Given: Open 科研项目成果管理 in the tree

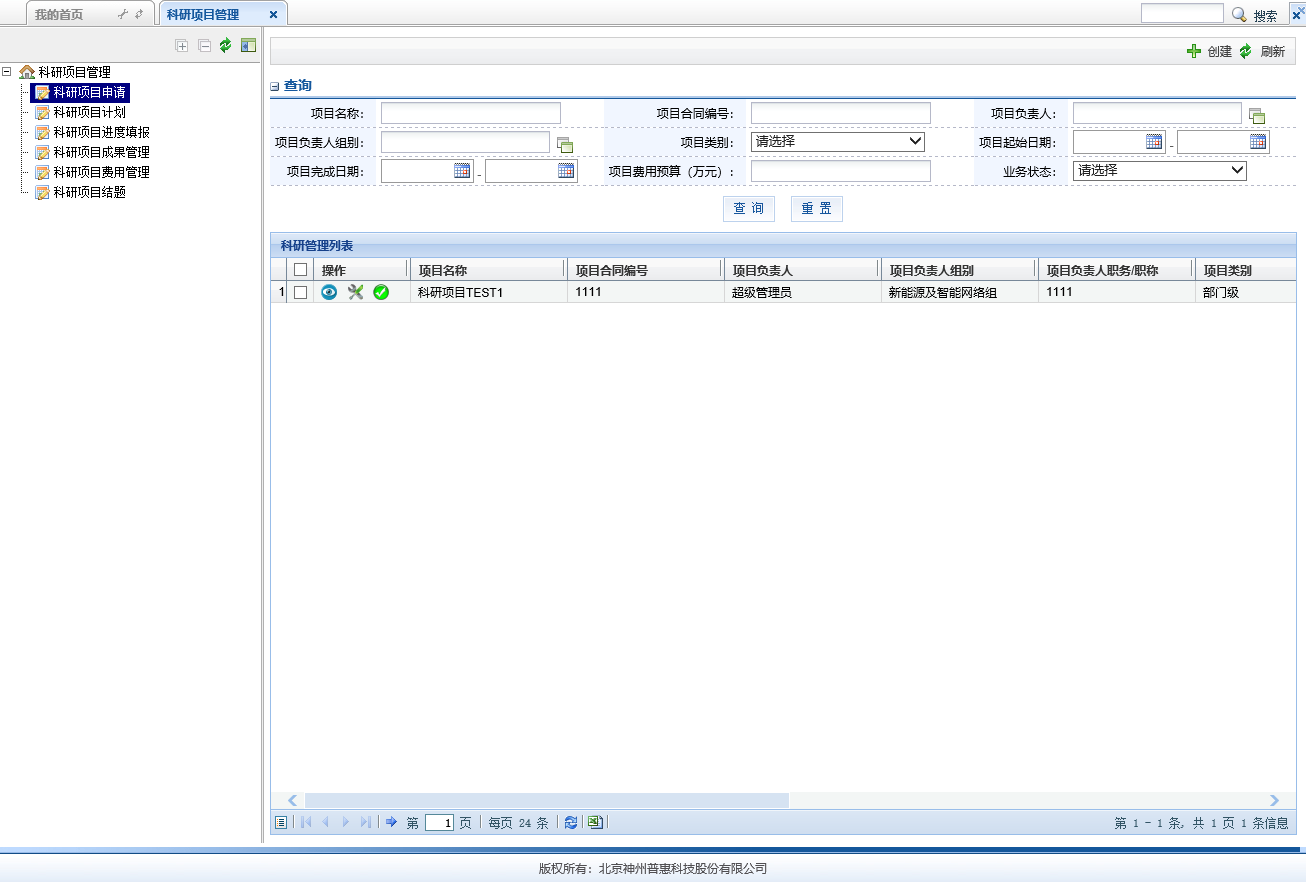Looking at the screenshot, I should pyautogui.click(x=101, y=152).
